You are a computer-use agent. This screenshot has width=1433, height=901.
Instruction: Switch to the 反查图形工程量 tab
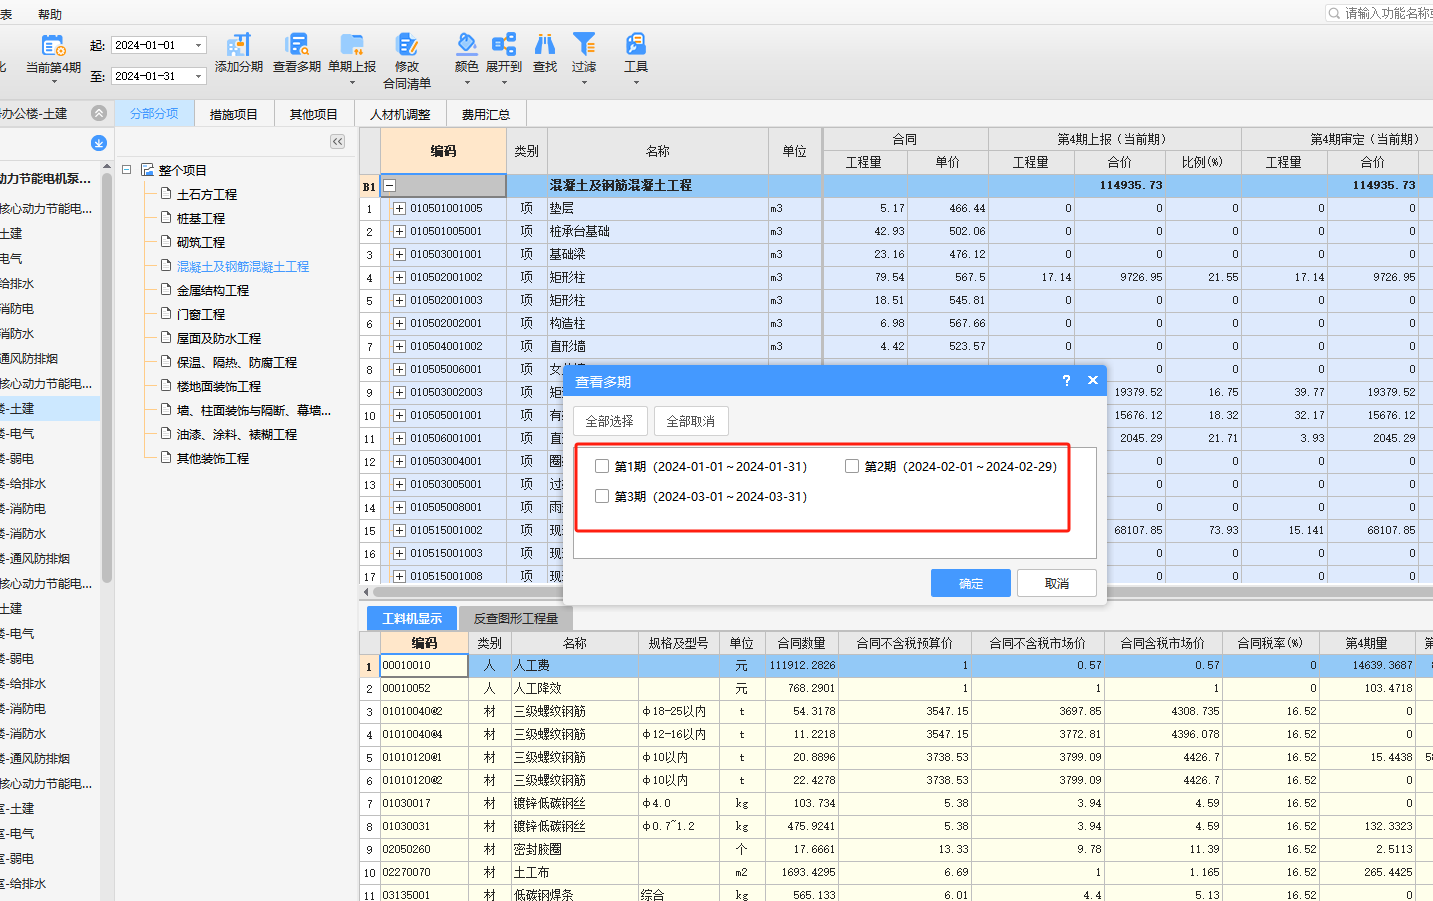tap(516, 618)
